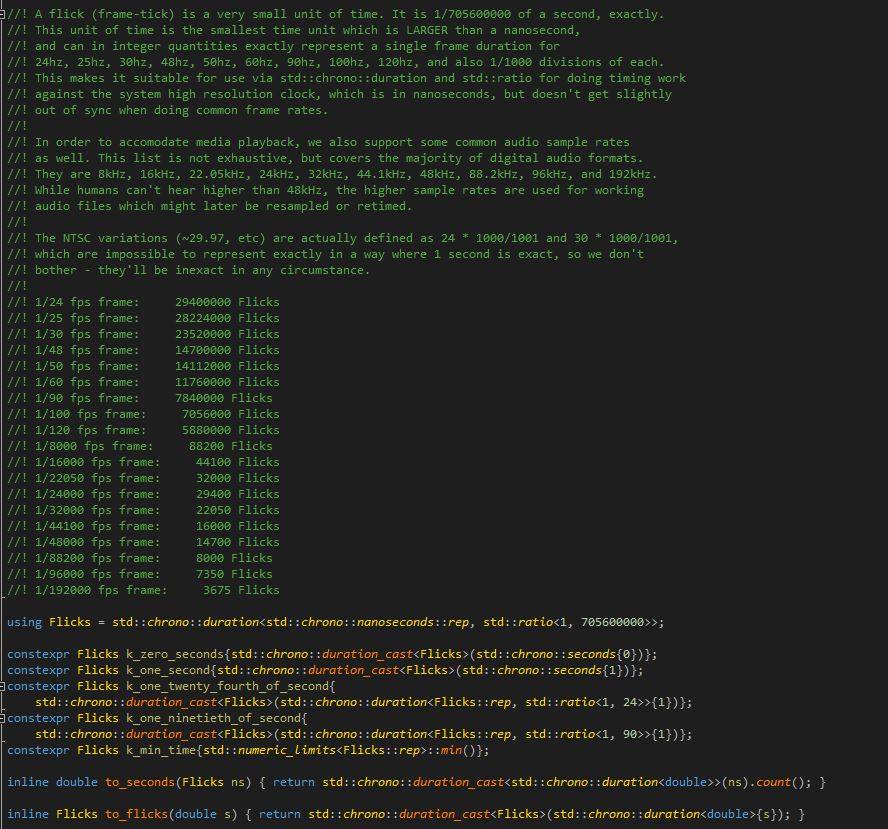Click '7840000 Flicks' value for 90 fps
Screen dimensions: 888x829
click(x=224, y=398)
